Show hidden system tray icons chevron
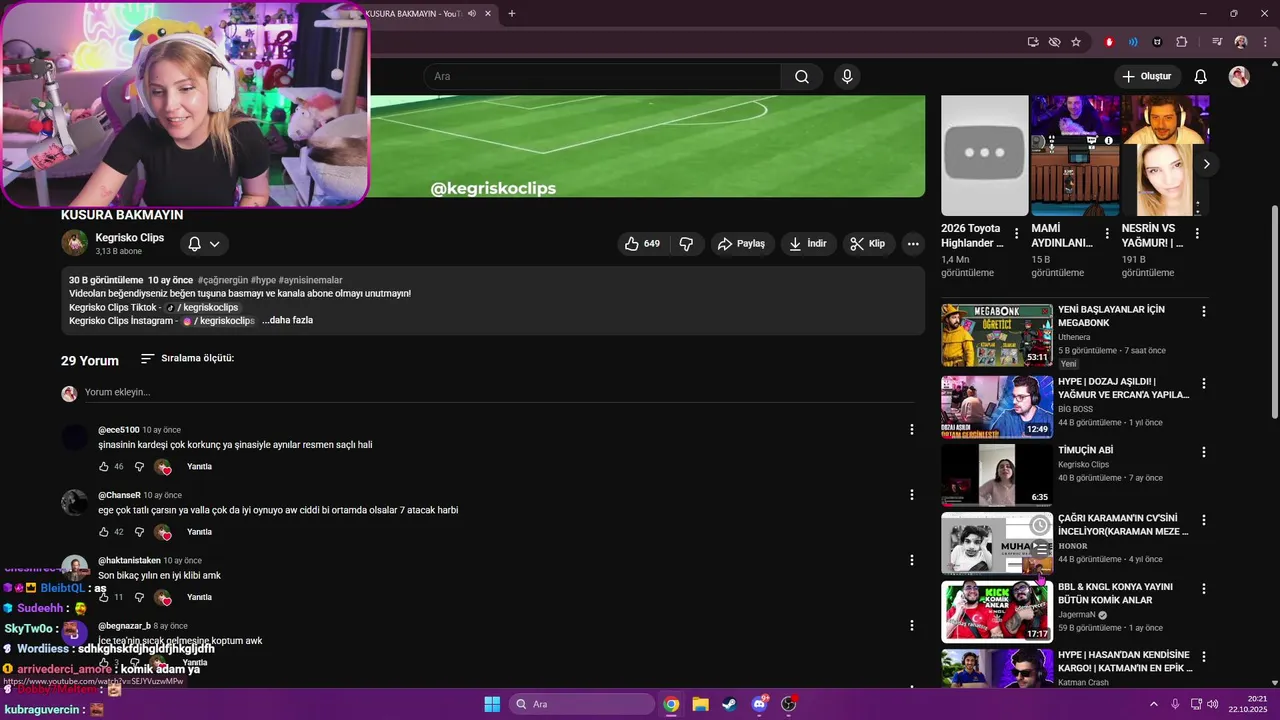The width and height of the screenshot is (1280, 720). click(x=1153, y=704)
